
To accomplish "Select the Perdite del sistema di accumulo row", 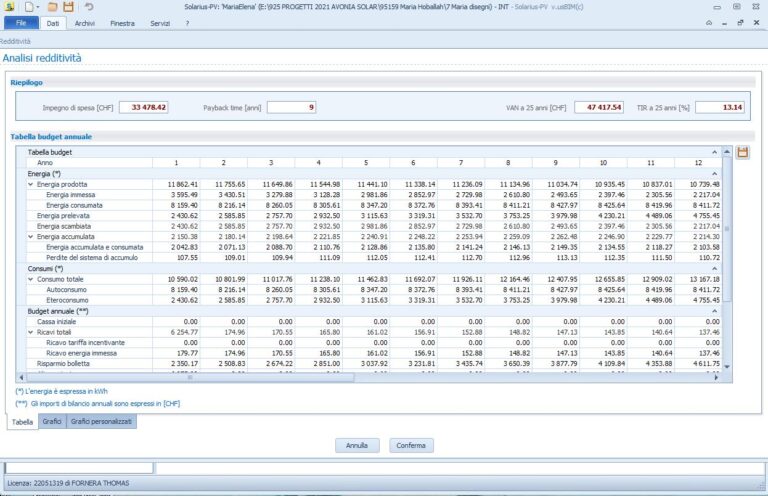I will pyautogui.click(x=92, y=258).
